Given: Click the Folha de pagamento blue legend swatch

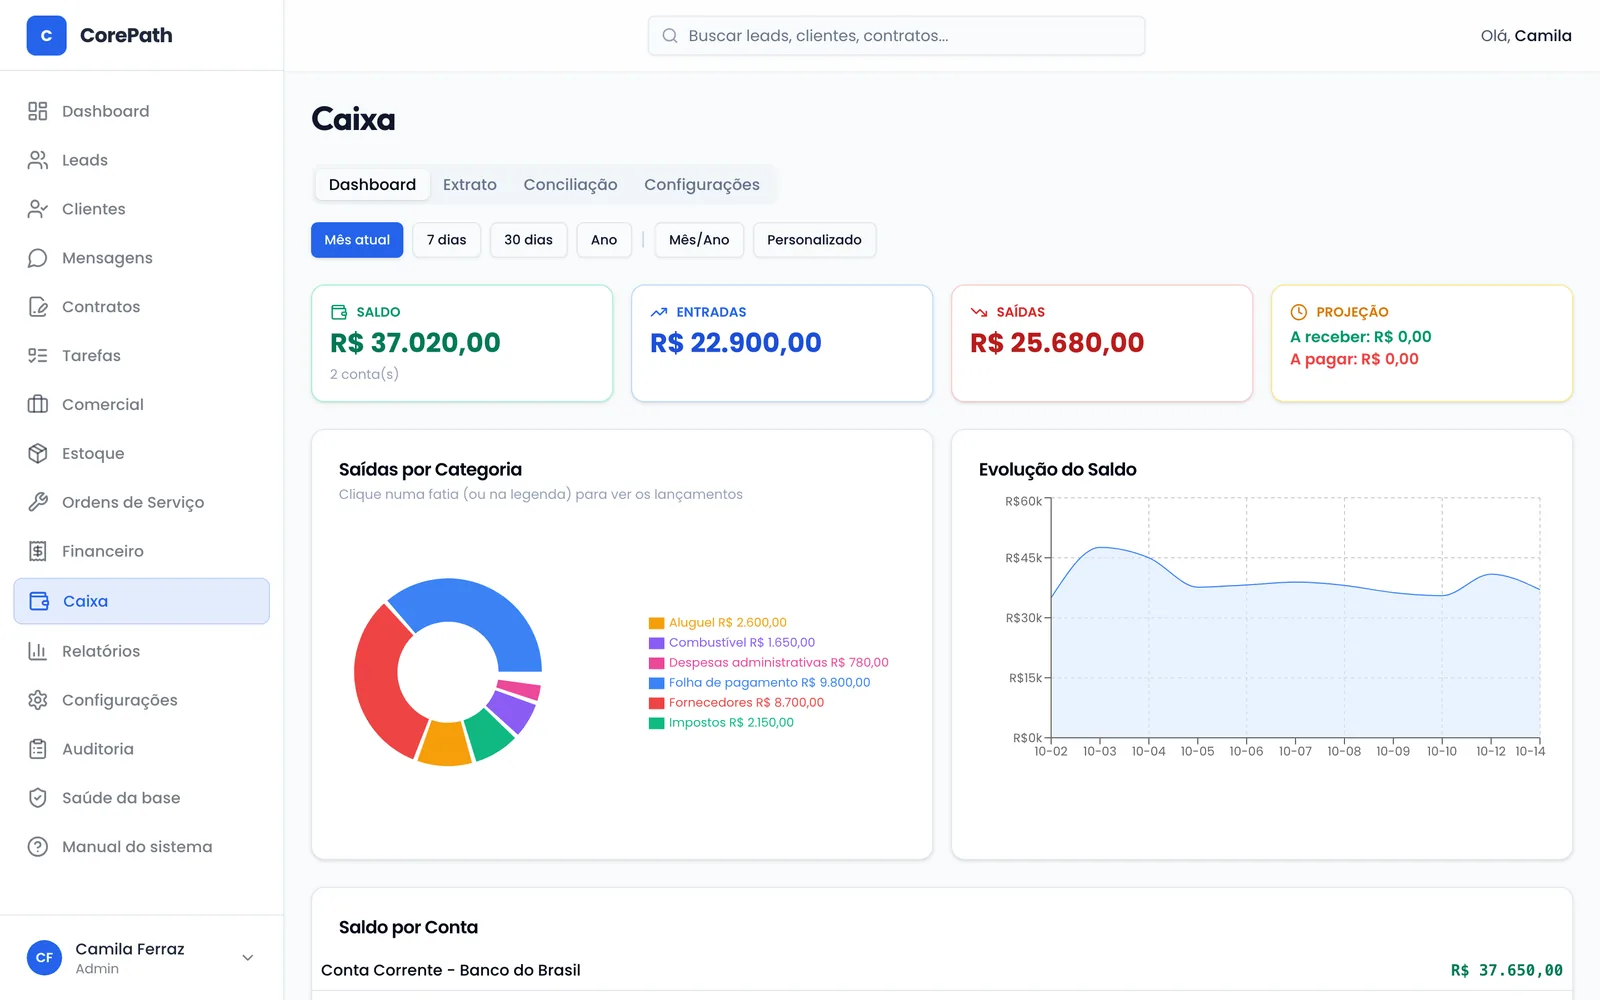Looking at the screenshot, I should (x=657, y=683).
